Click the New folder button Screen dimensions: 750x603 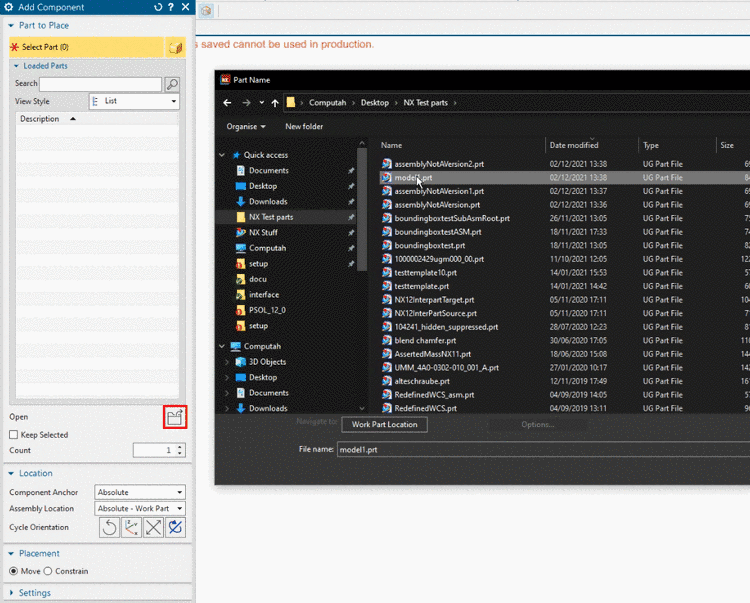pos(304,127)
